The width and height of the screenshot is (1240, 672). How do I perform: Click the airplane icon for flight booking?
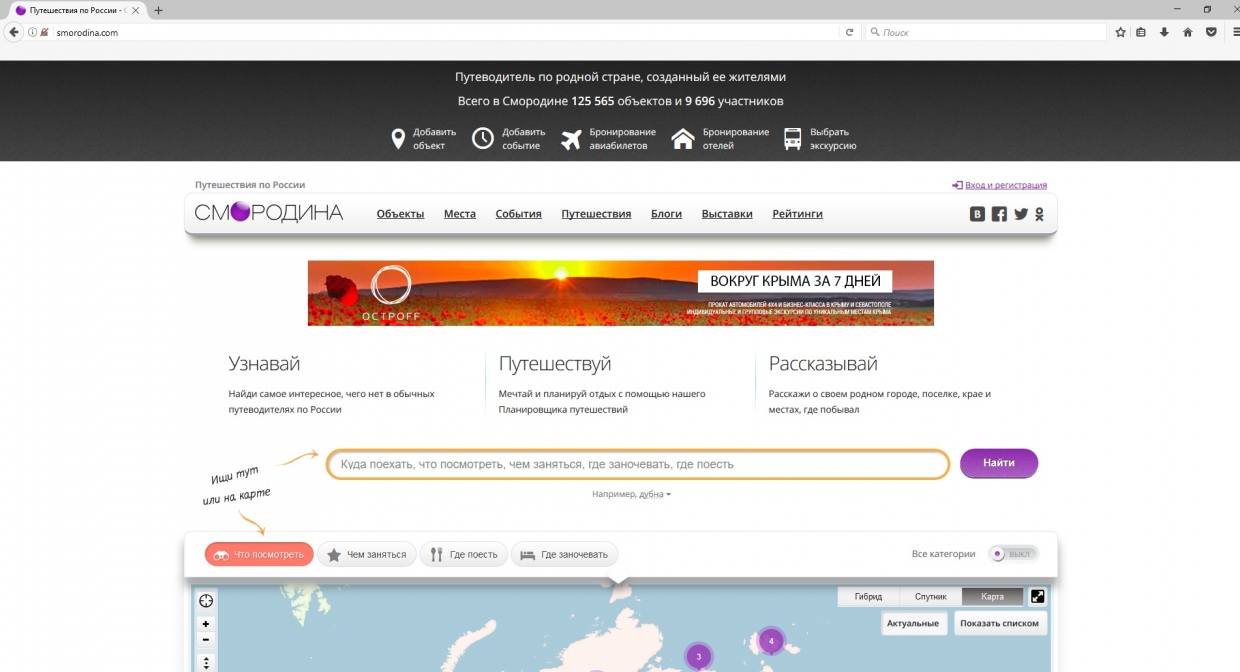click(571, 139)
